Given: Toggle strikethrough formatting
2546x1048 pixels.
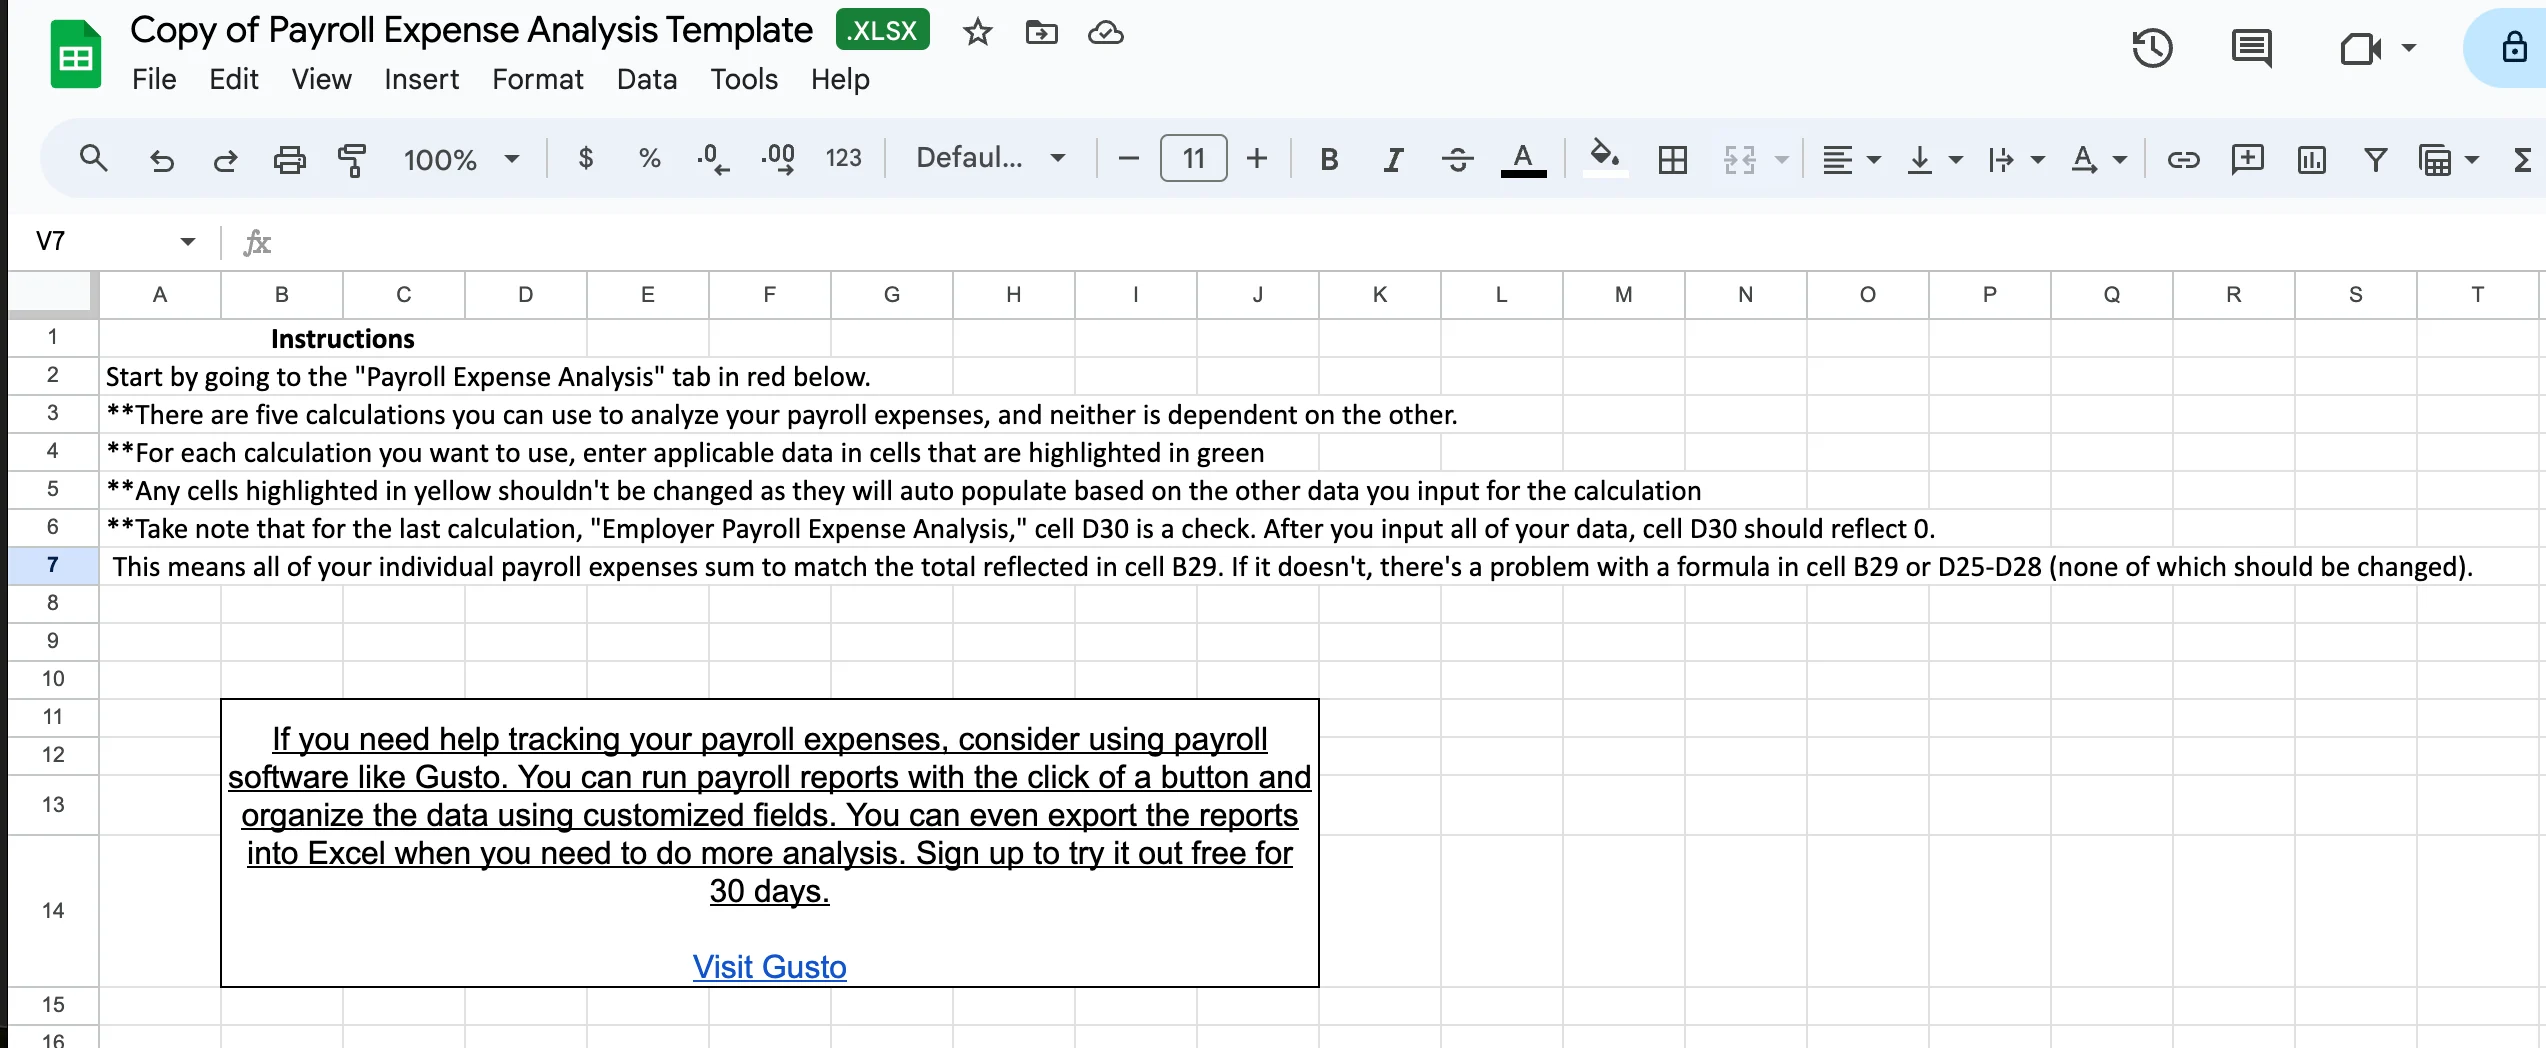Looking at the screenshot, I should (x=1457, y=159).
